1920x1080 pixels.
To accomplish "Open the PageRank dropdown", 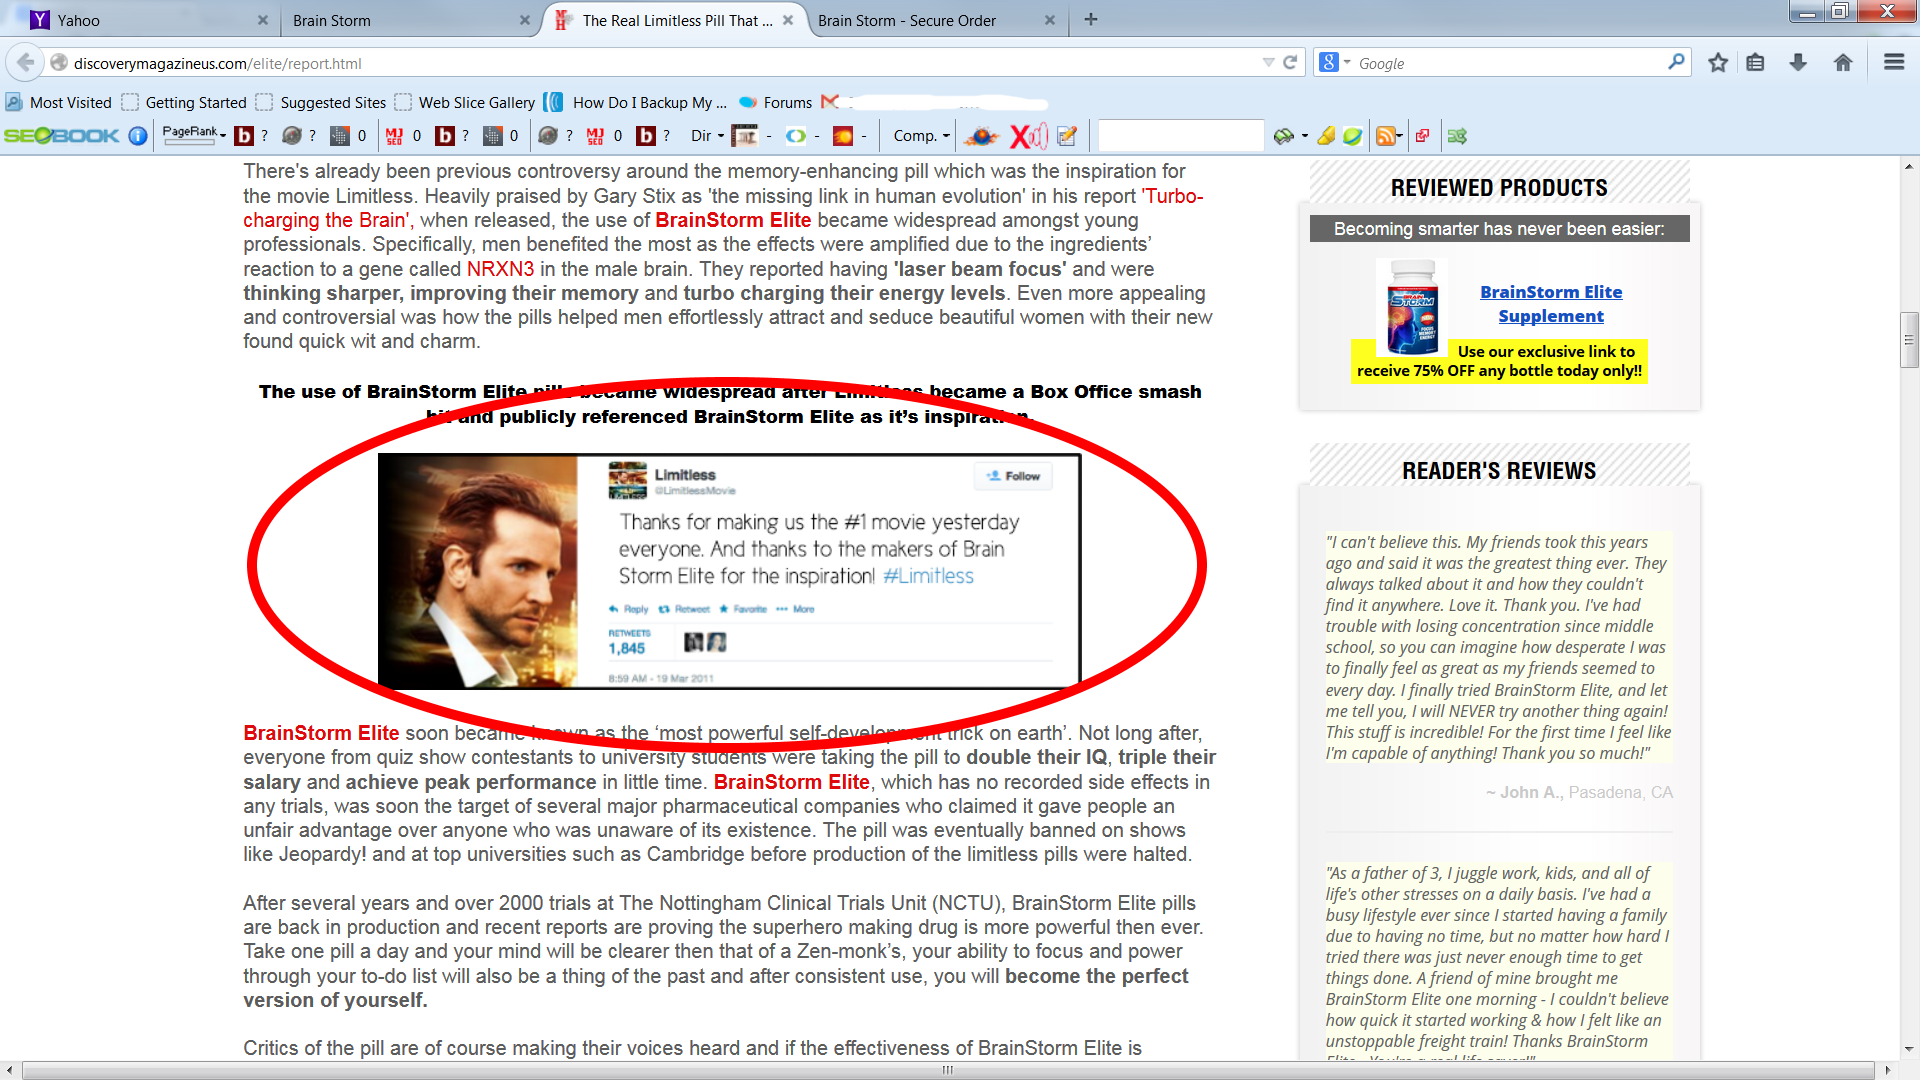I will (194, 134).
